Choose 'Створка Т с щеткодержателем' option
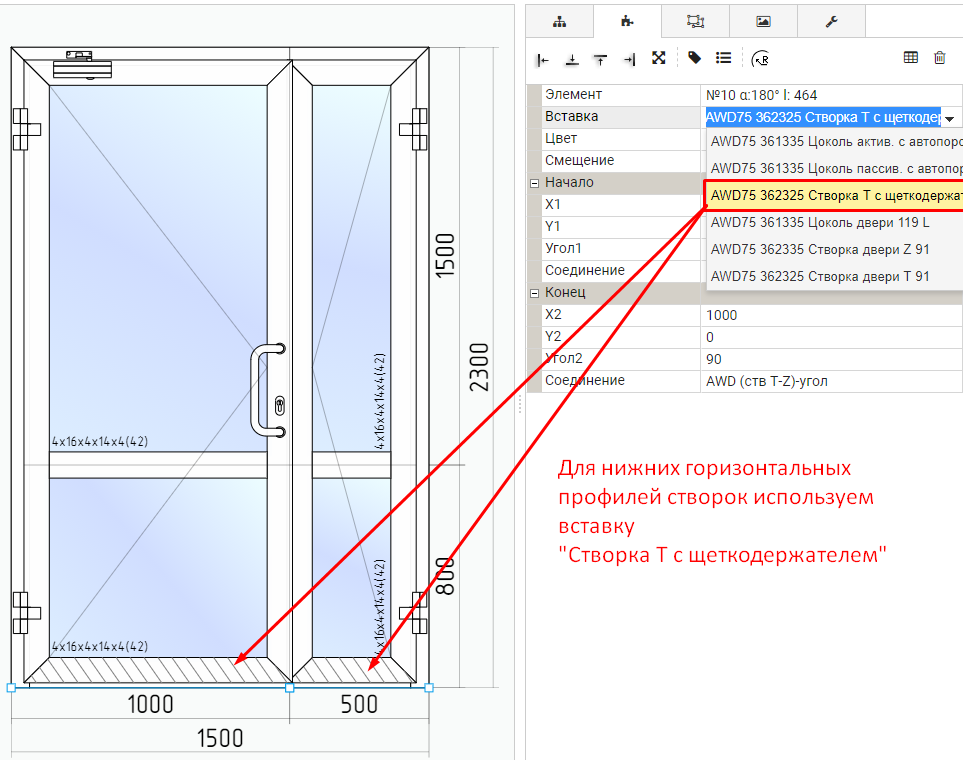Image resolution: width=963 pixels, height=760 pixels. (836, 195)
